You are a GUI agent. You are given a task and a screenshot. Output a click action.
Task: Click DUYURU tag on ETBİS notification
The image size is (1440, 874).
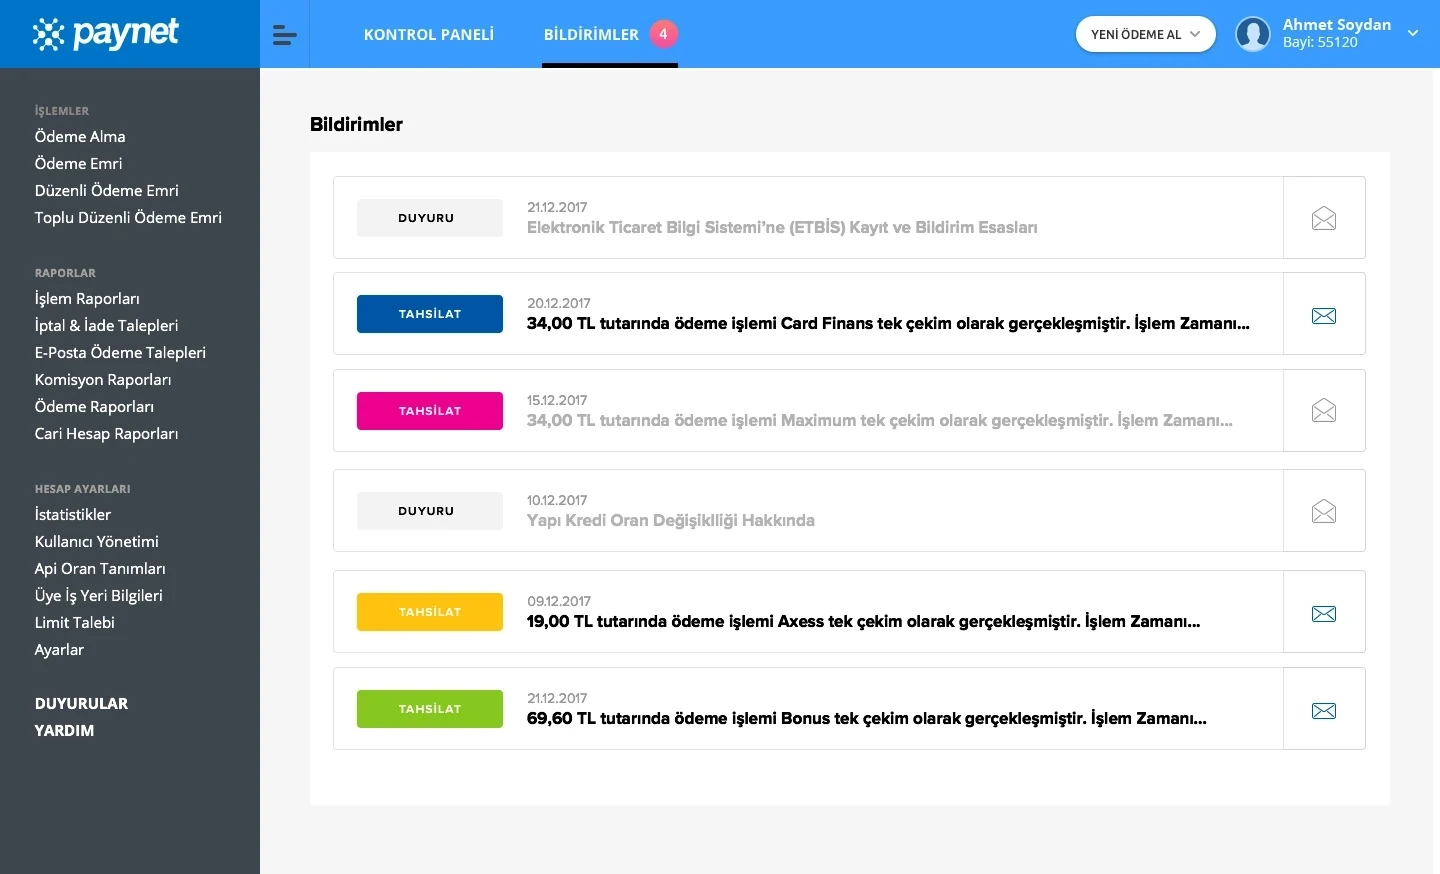pos(430,218)
